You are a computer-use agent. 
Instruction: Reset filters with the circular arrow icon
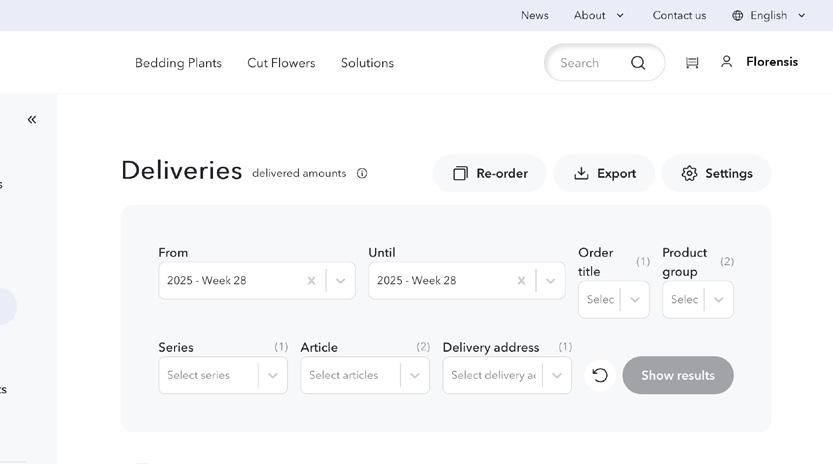600,375
